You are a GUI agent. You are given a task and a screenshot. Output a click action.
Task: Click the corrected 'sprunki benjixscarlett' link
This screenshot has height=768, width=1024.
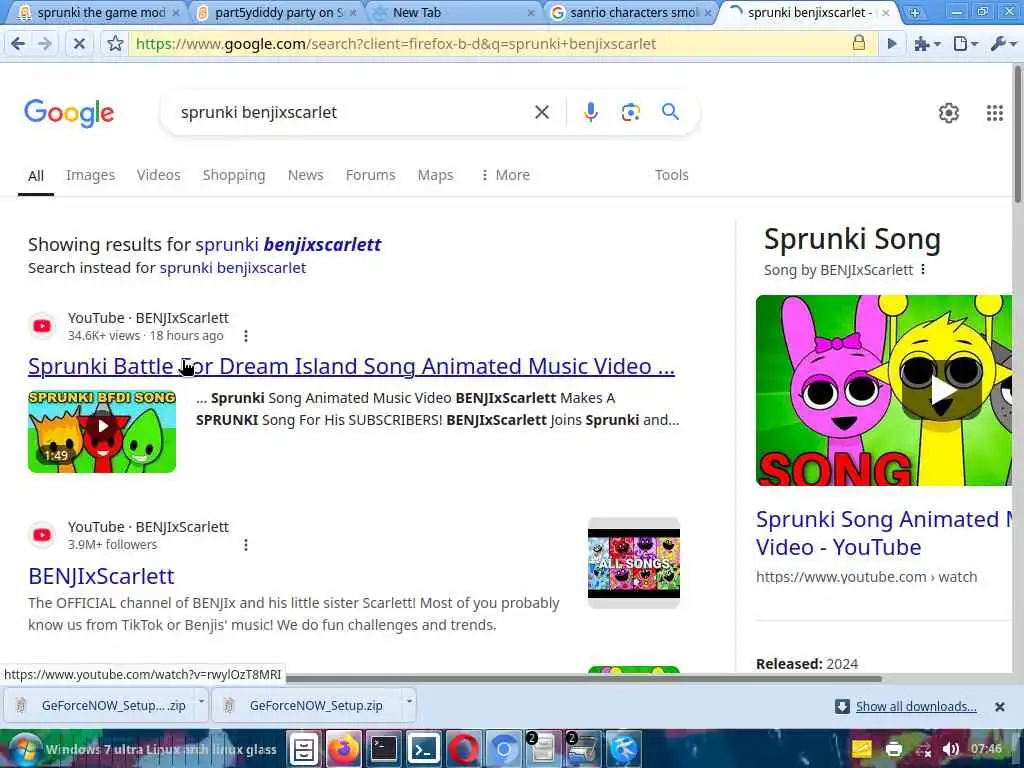click(x=288, y=244)
